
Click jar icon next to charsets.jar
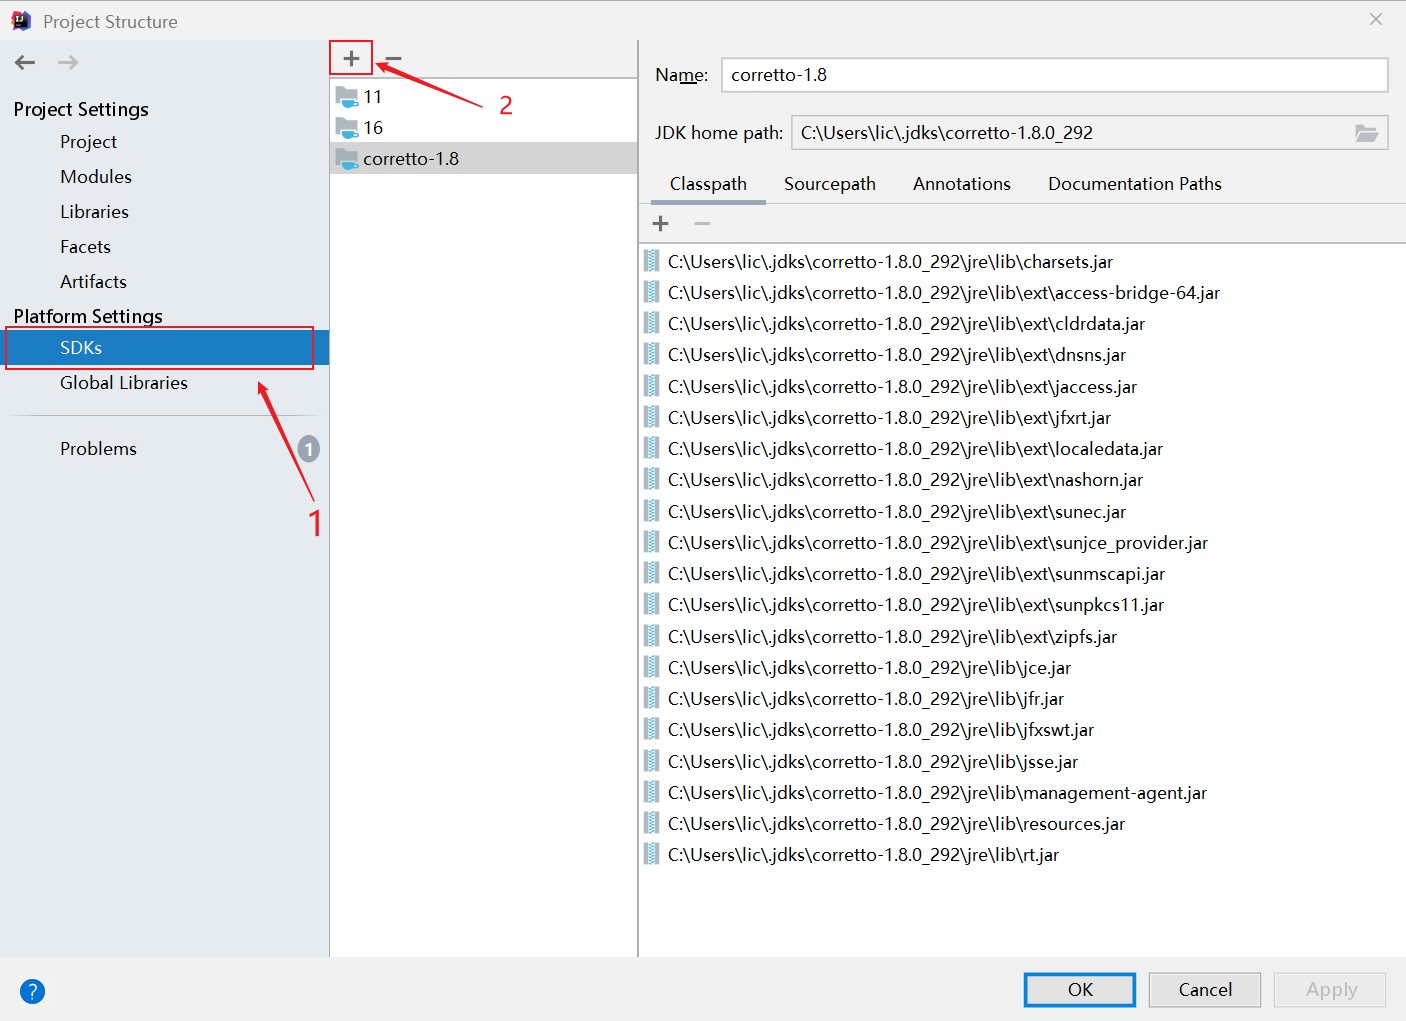coord(651,261)
